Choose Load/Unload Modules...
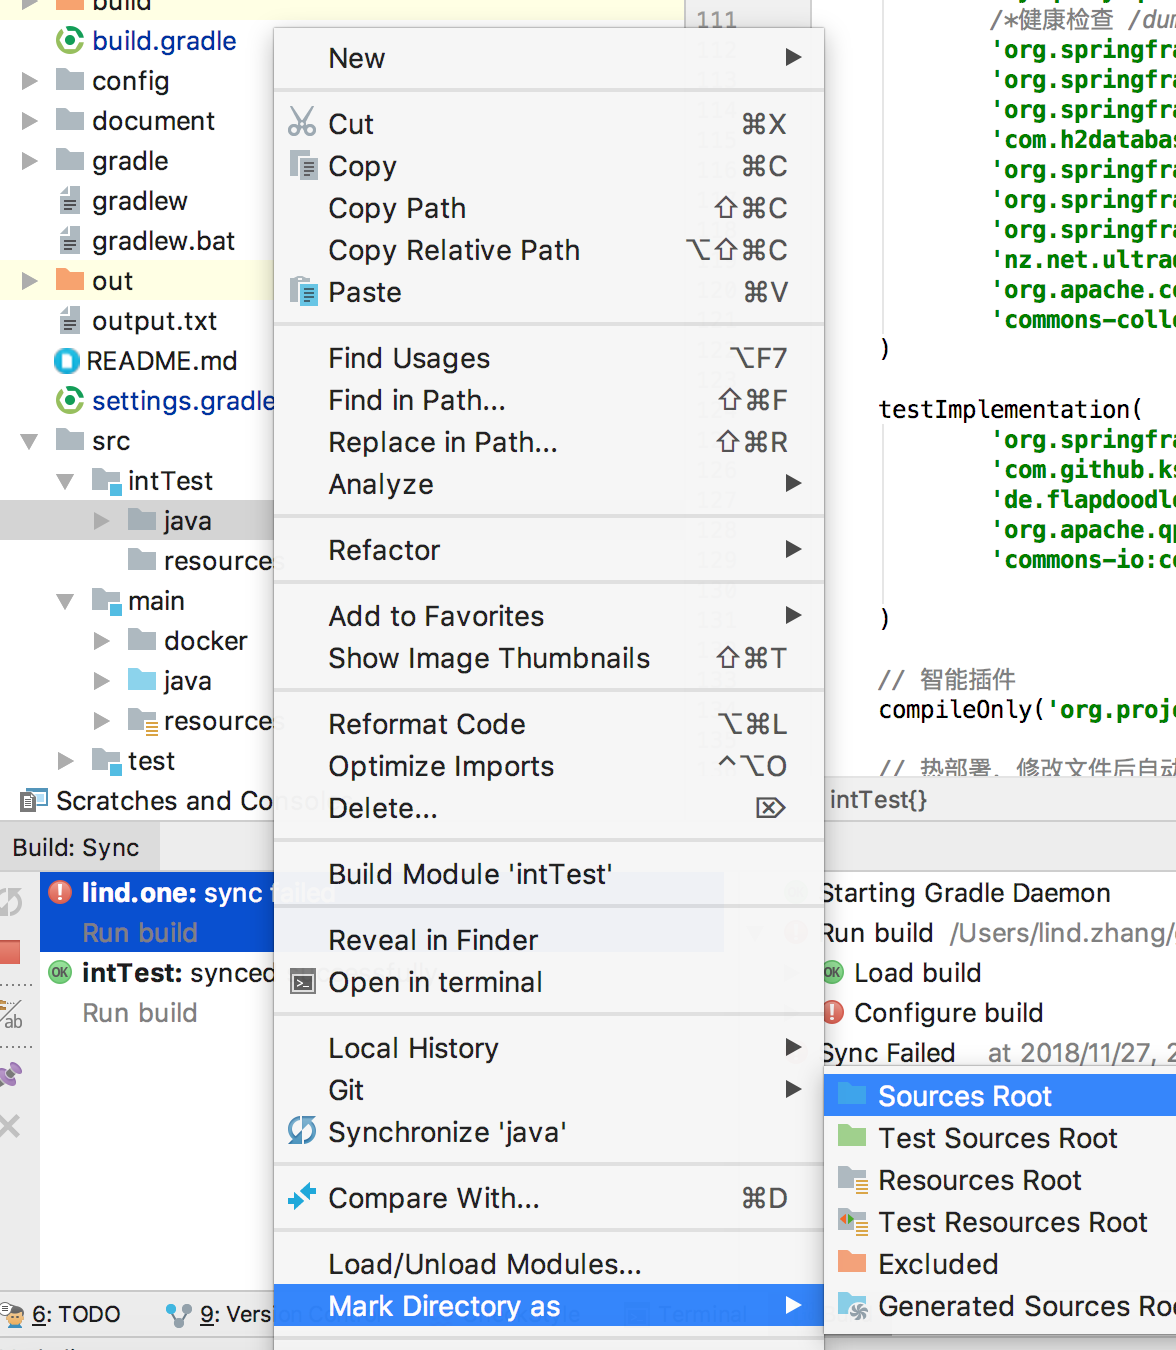The width and height of the screenshot is (1176, 1350). tap(549, 1264)
